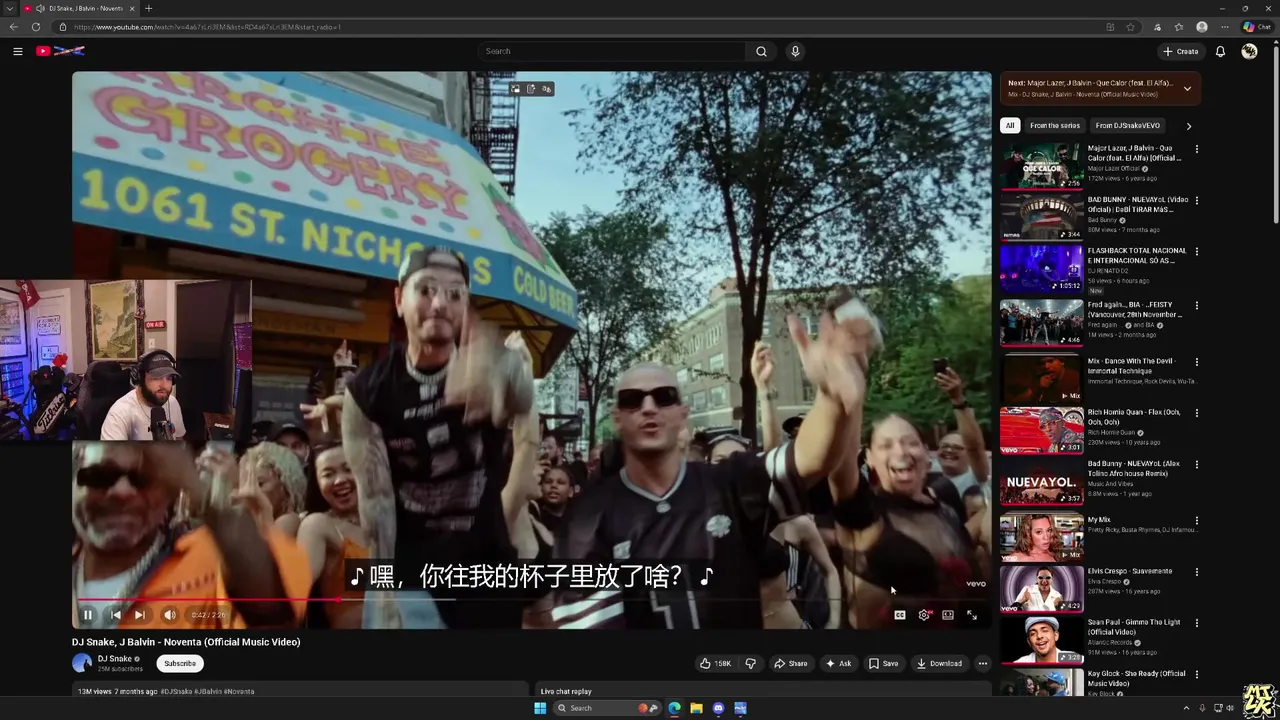Open the notifications bell
The width and height of the screenshot is (1280, 720).
pos(1220,51)
